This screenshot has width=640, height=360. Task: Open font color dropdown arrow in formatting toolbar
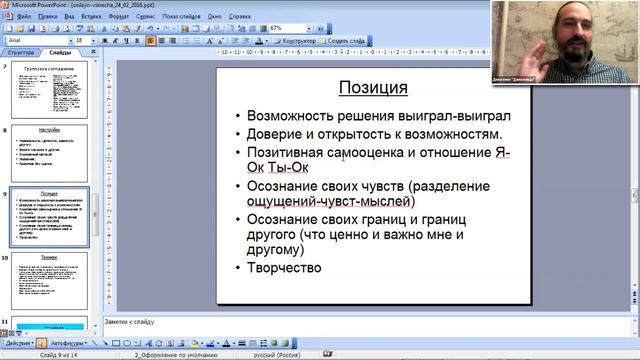click(x=267, y=41)
